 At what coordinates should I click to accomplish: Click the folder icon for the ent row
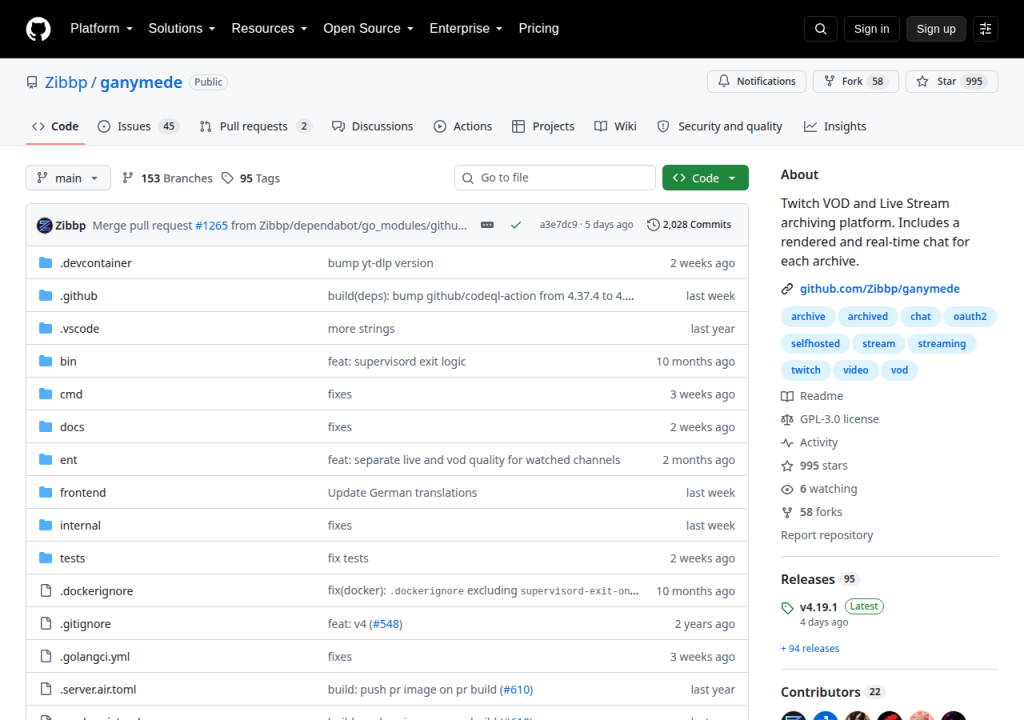[45, 459]
